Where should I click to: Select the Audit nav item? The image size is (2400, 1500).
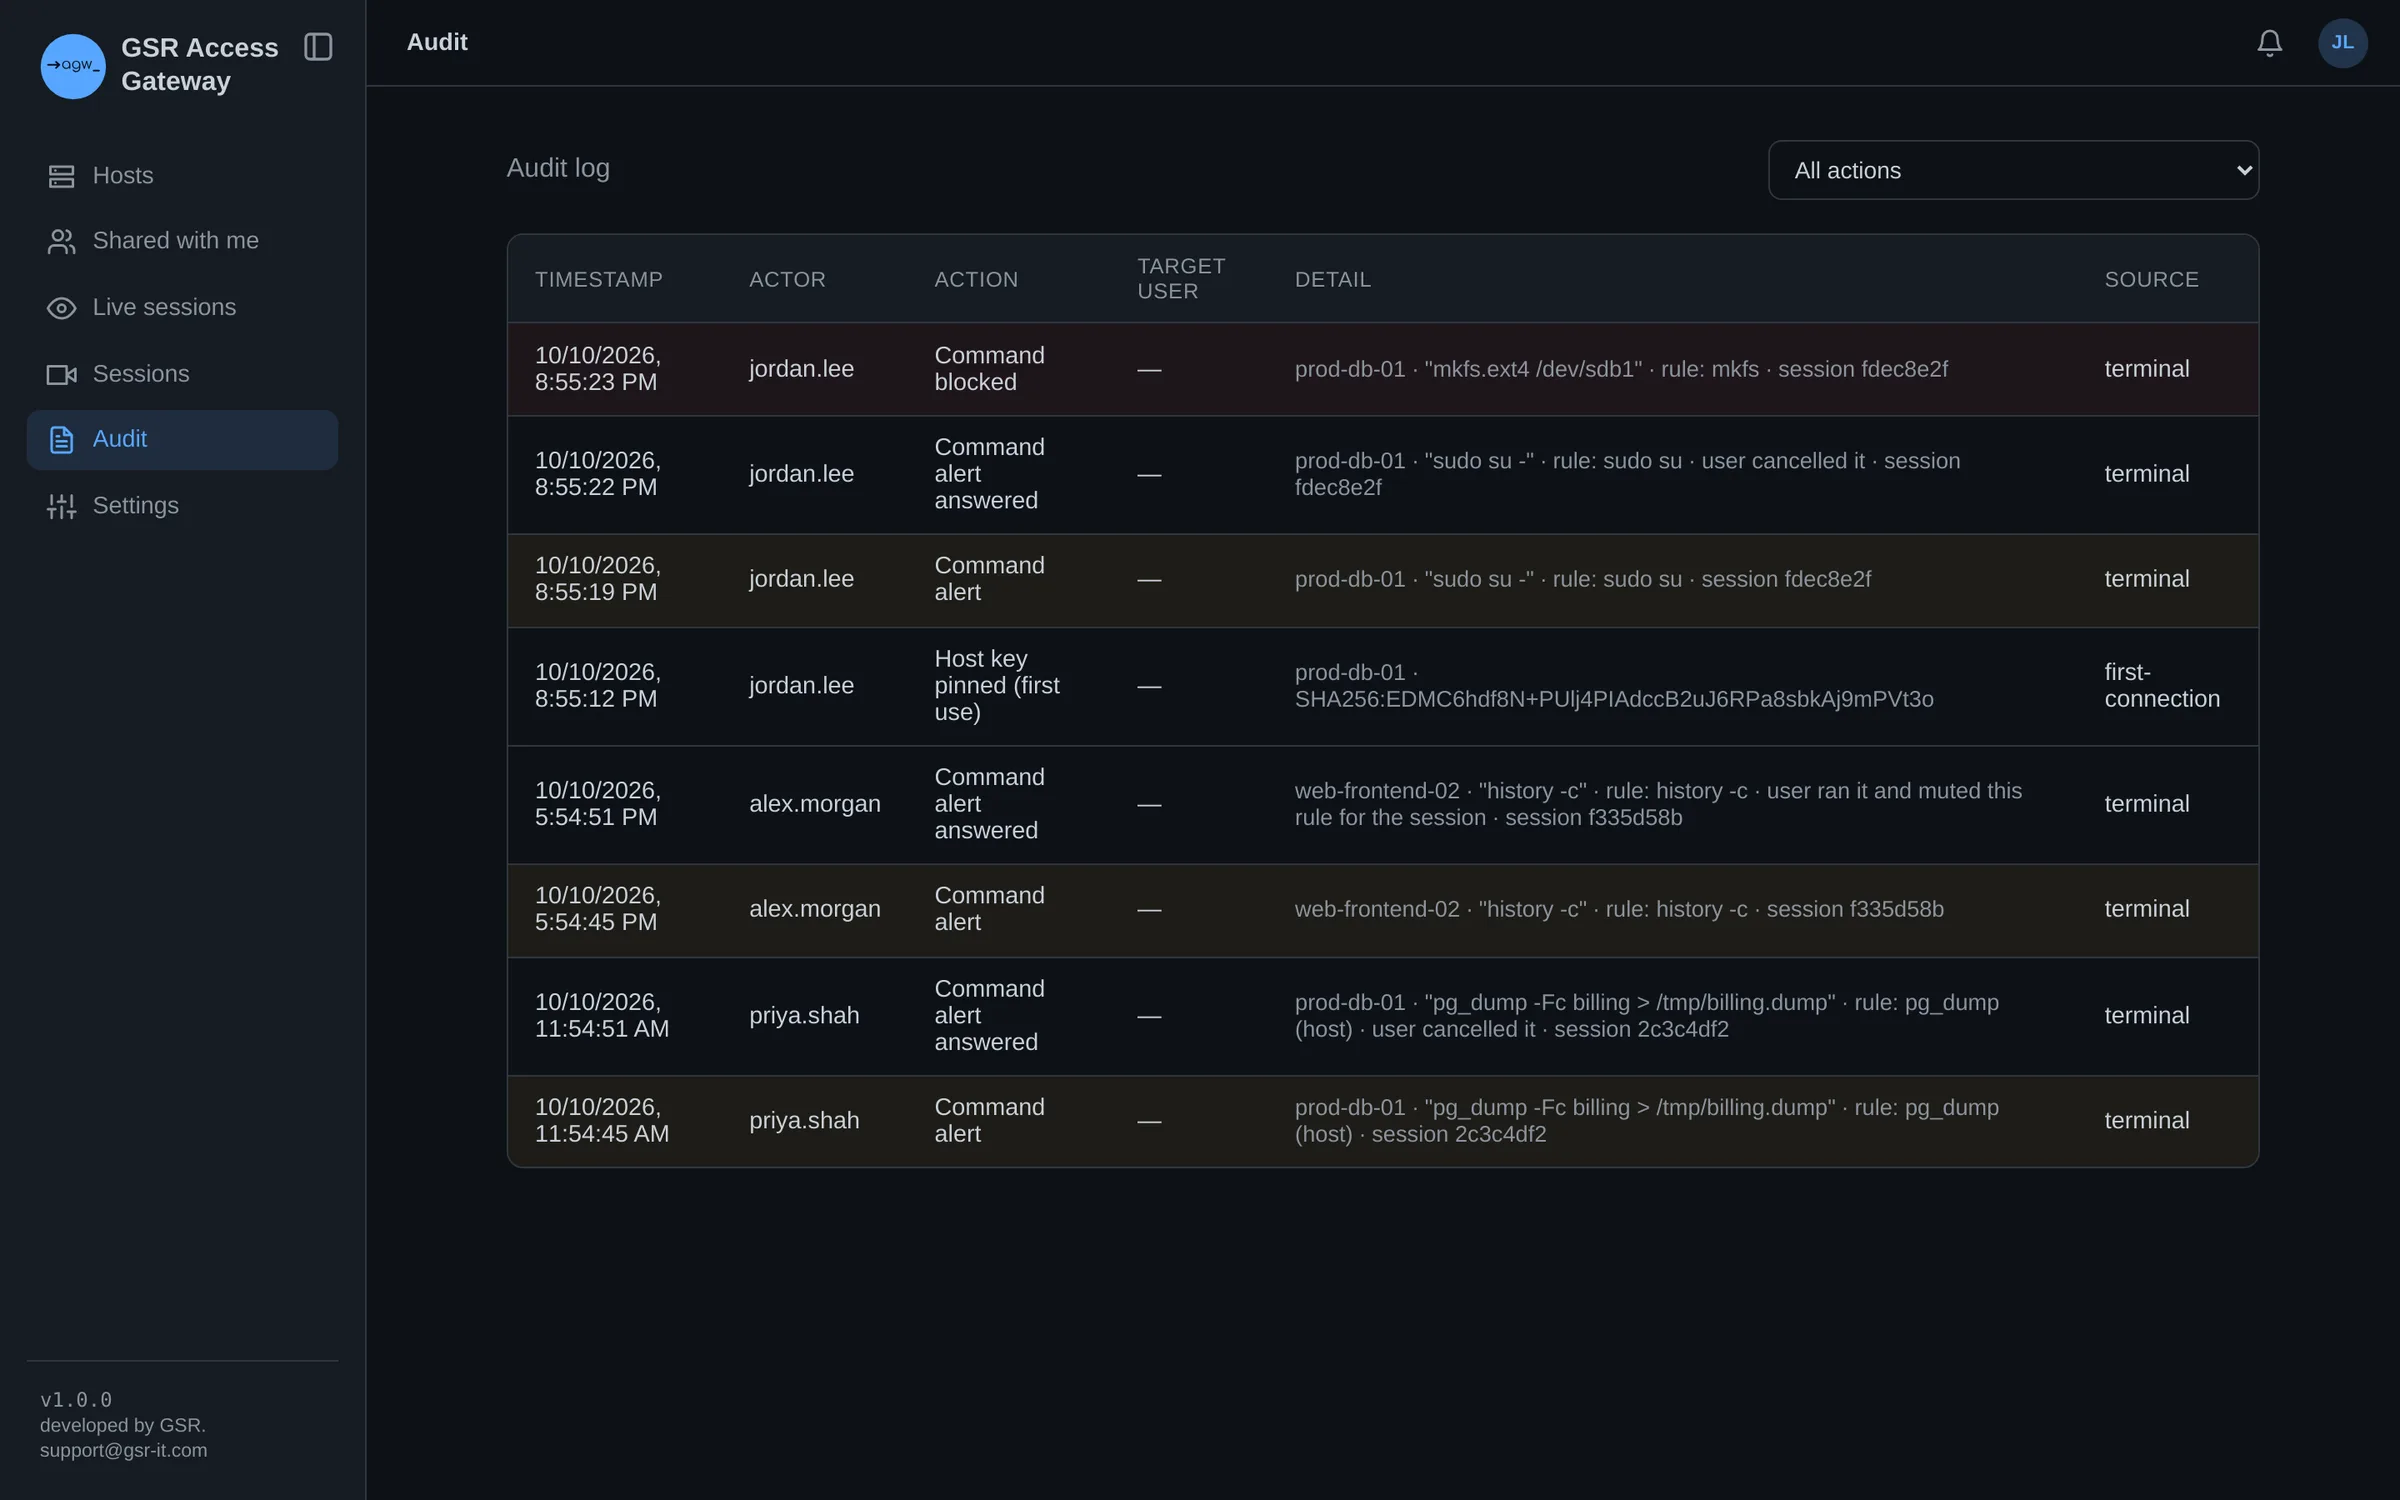tap(182, 440)
